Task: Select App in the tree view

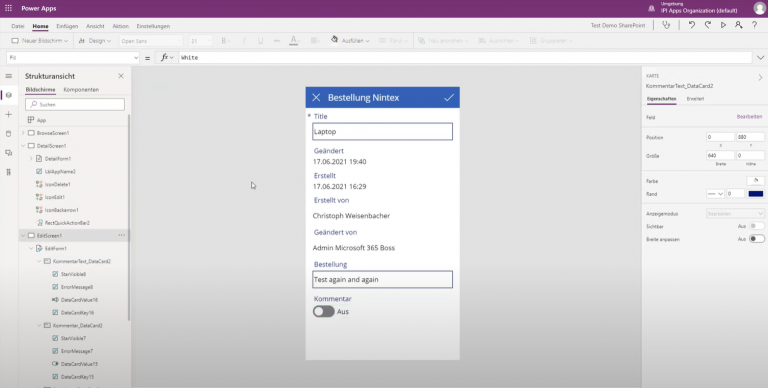Action: [x=41, y=120]
